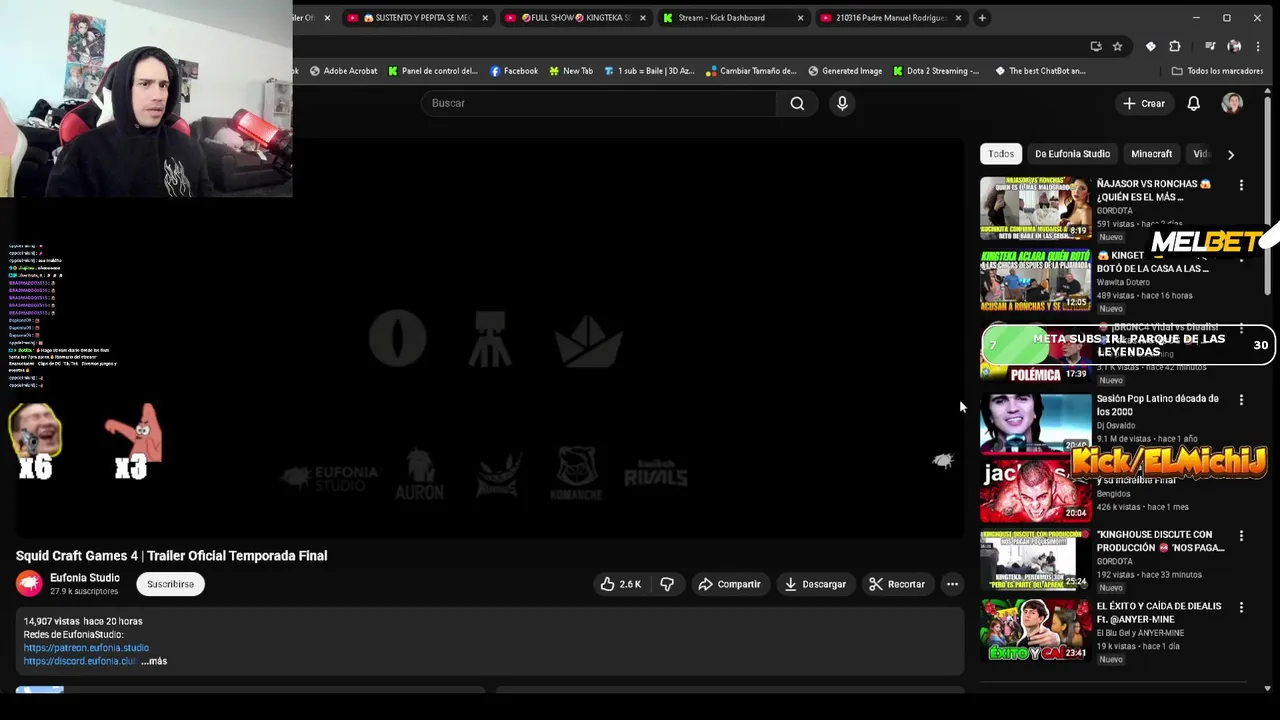Open the New Tab bookmark
Image resolution: width=1280 pixels, height=720 pixels.
(x=571, y=71)
